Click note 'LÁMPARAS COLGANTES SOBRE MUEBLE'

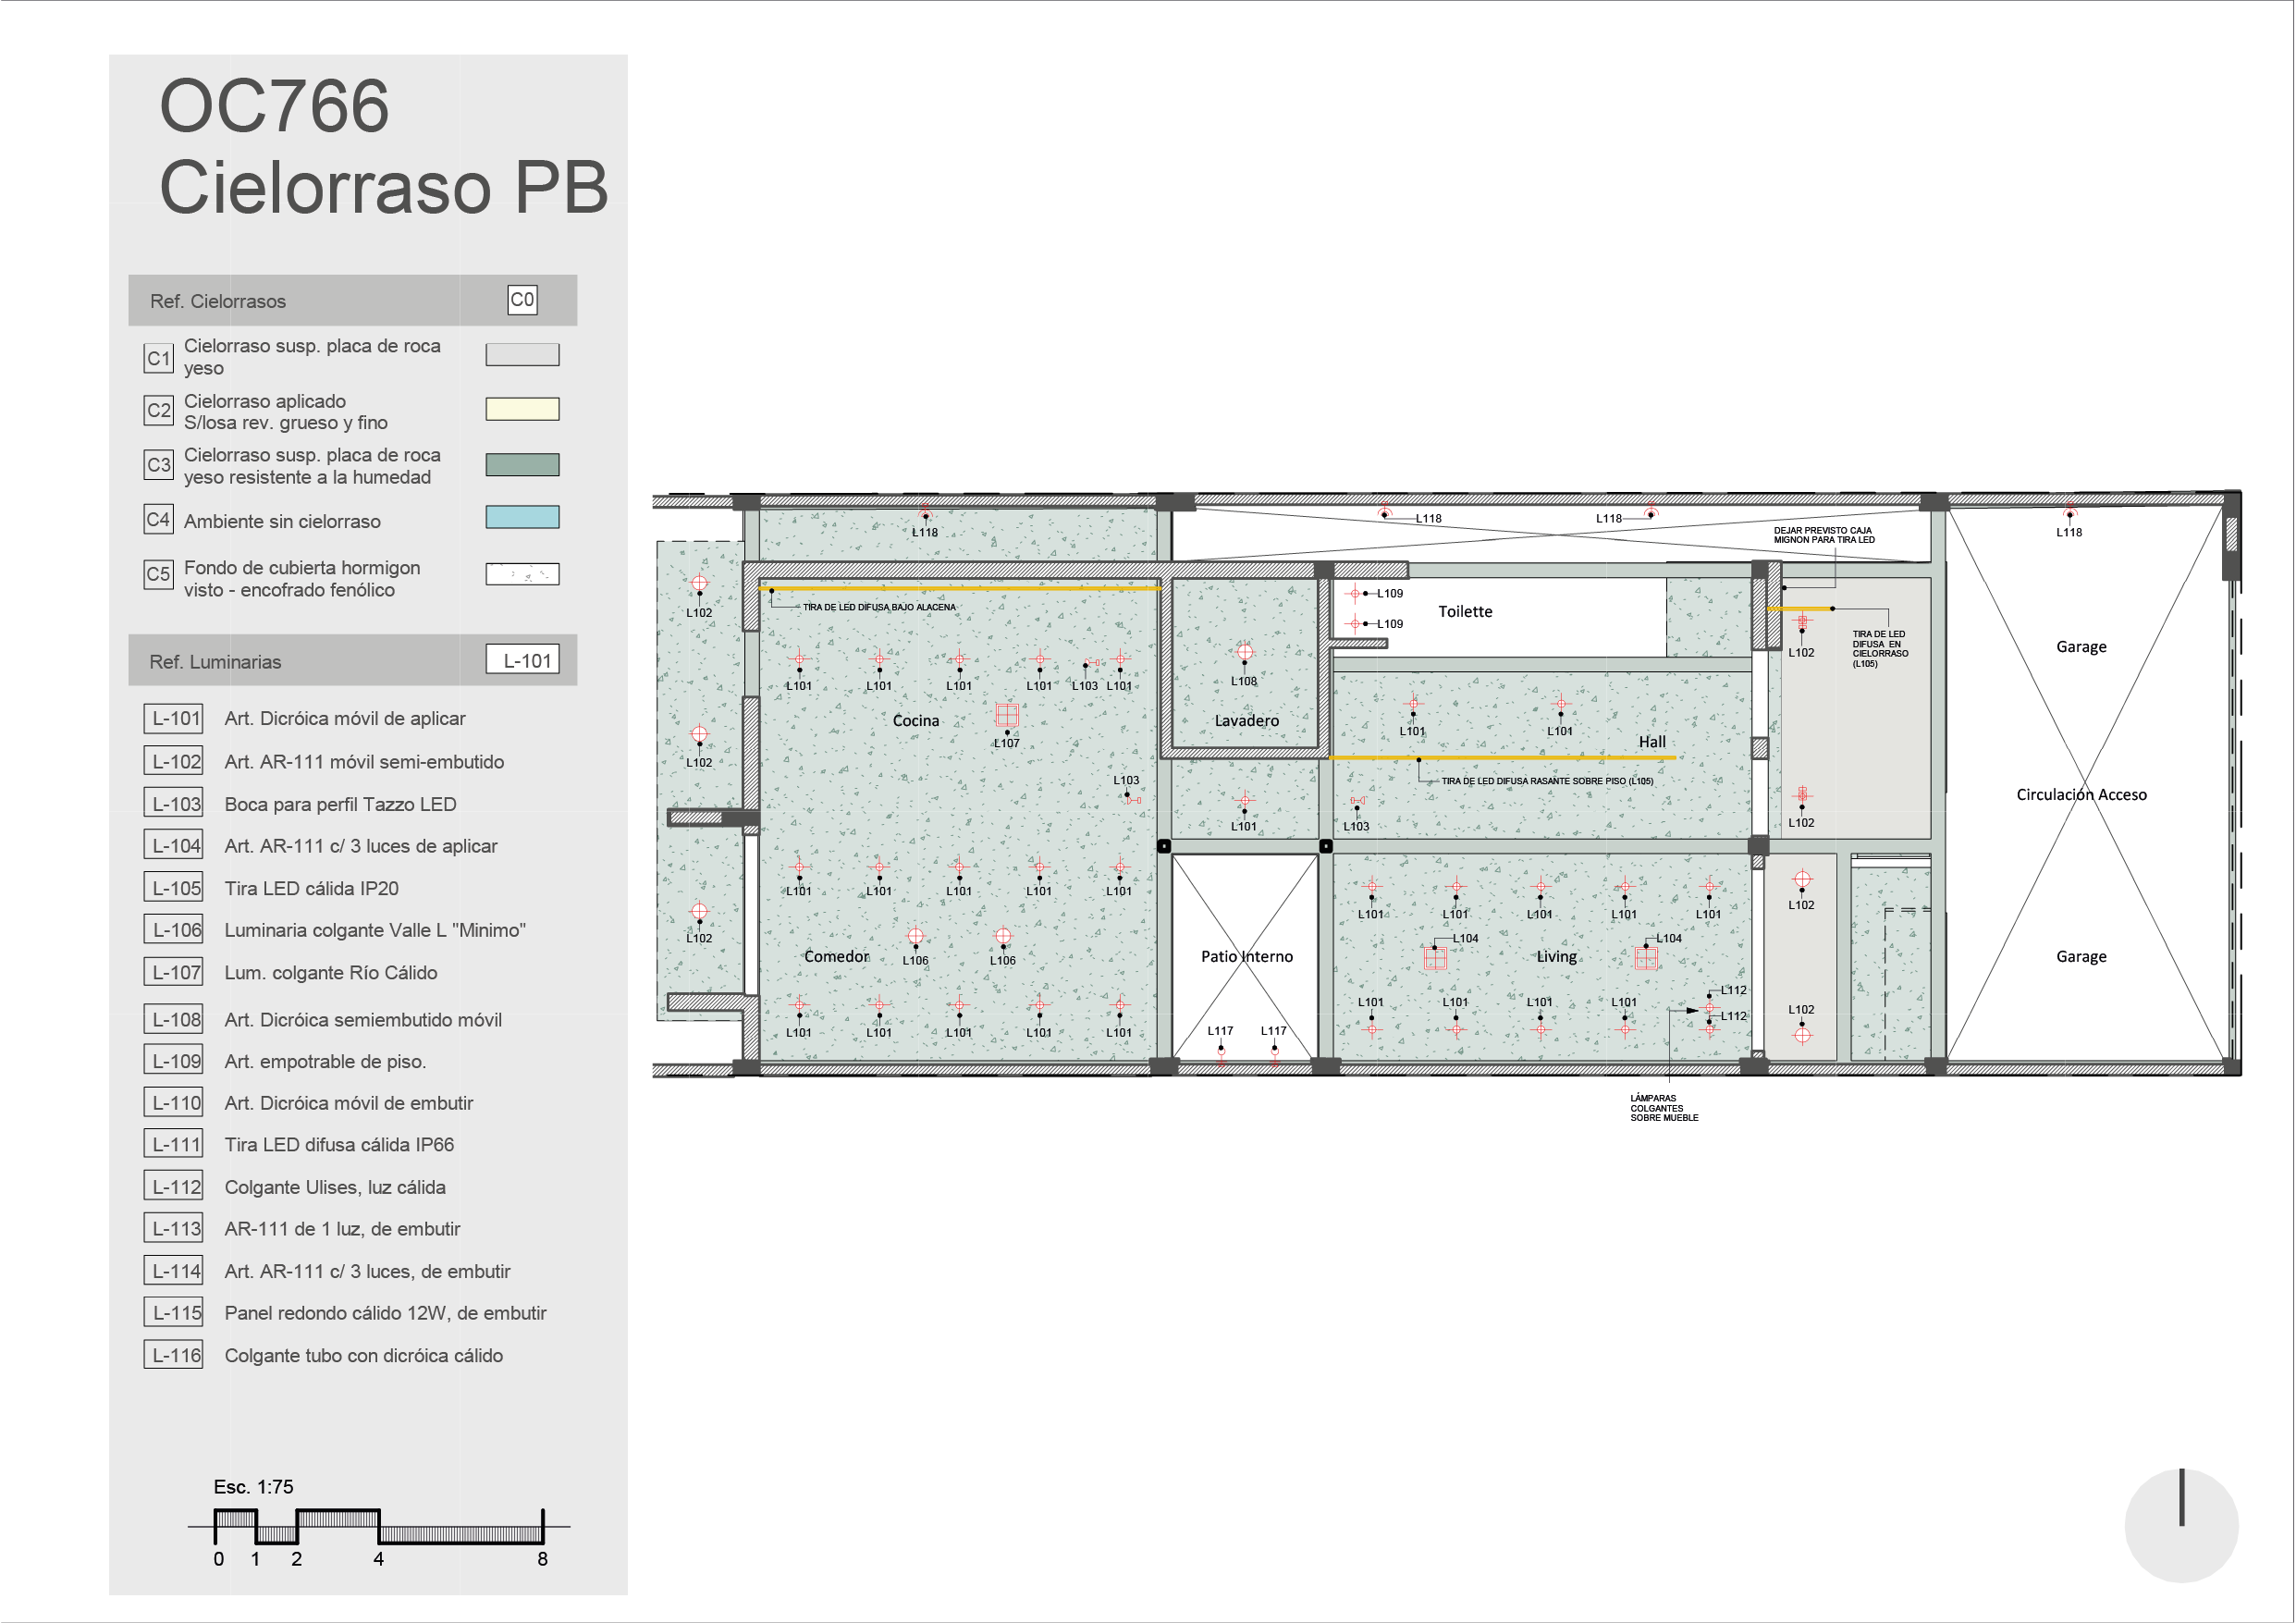pos(1664,1108)
